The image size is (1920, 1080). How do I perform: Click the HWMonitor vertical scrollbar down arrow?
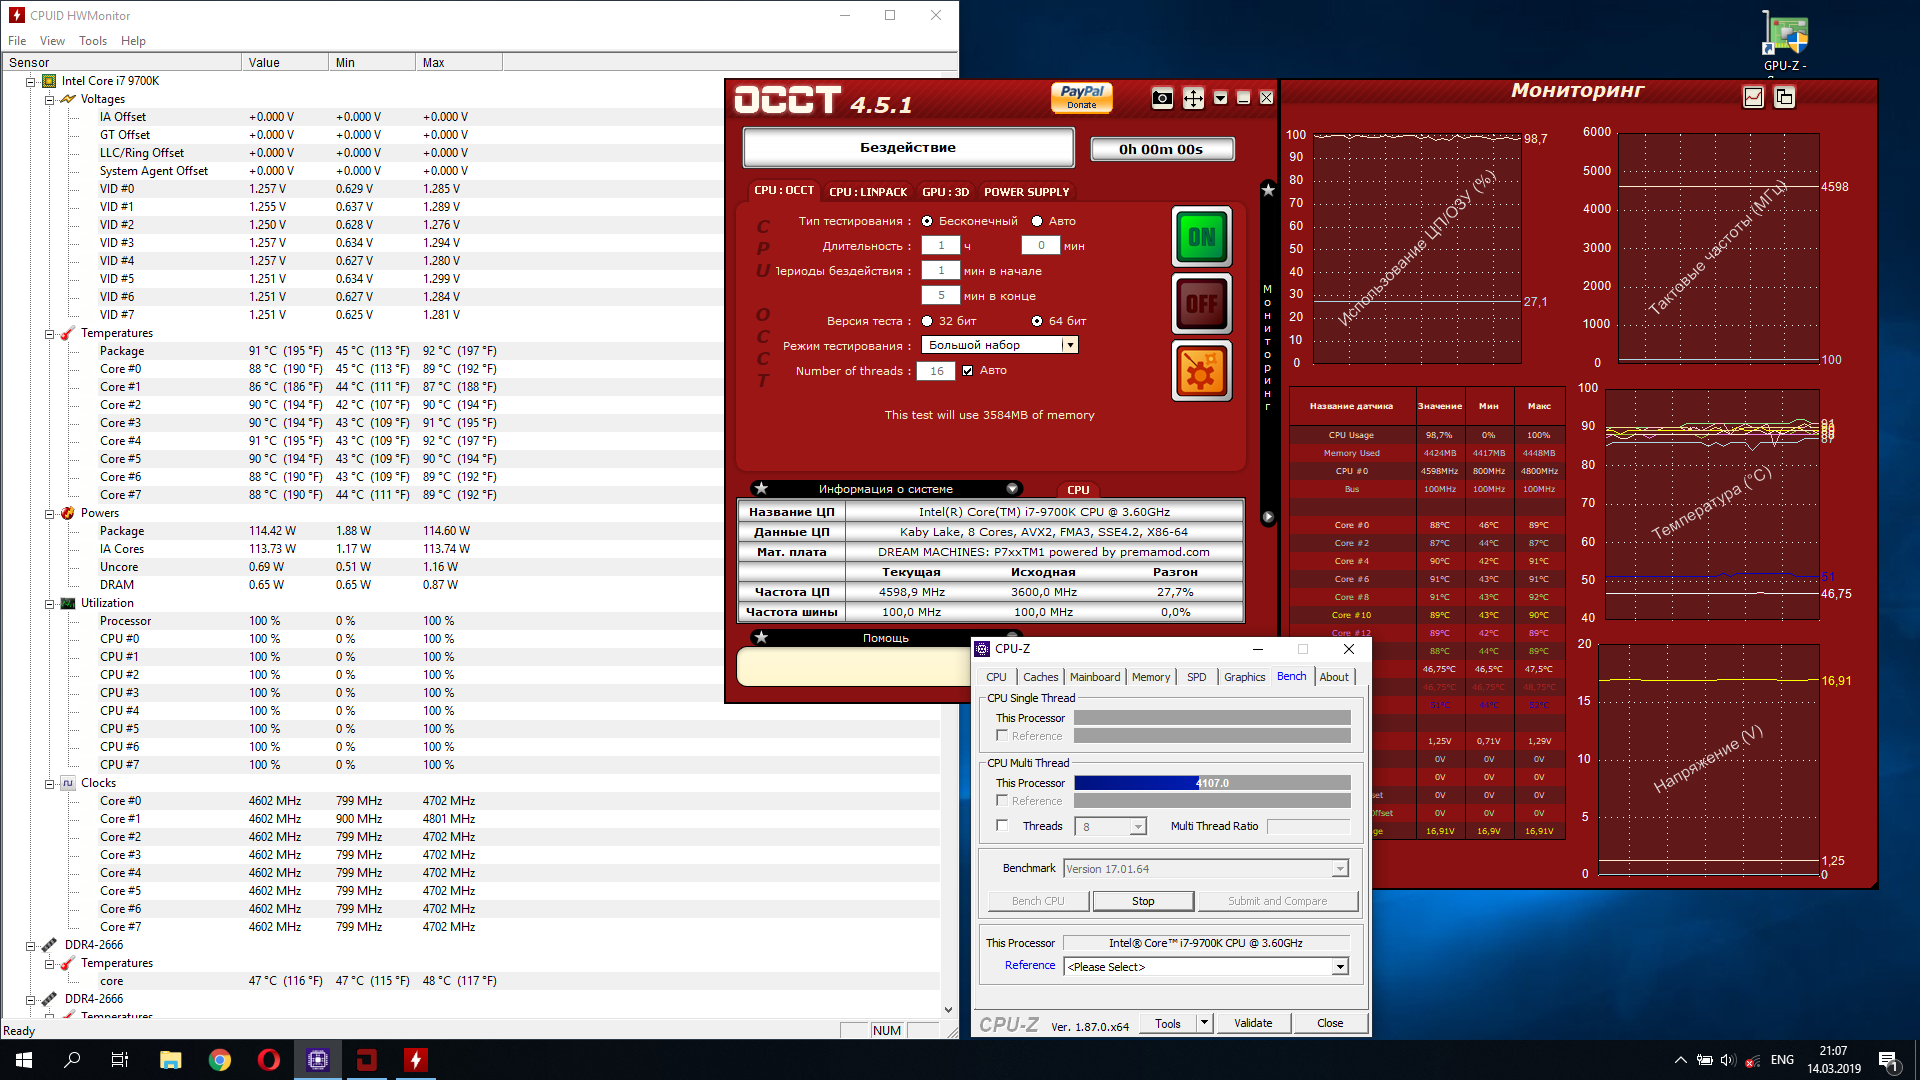point(948,1010)
